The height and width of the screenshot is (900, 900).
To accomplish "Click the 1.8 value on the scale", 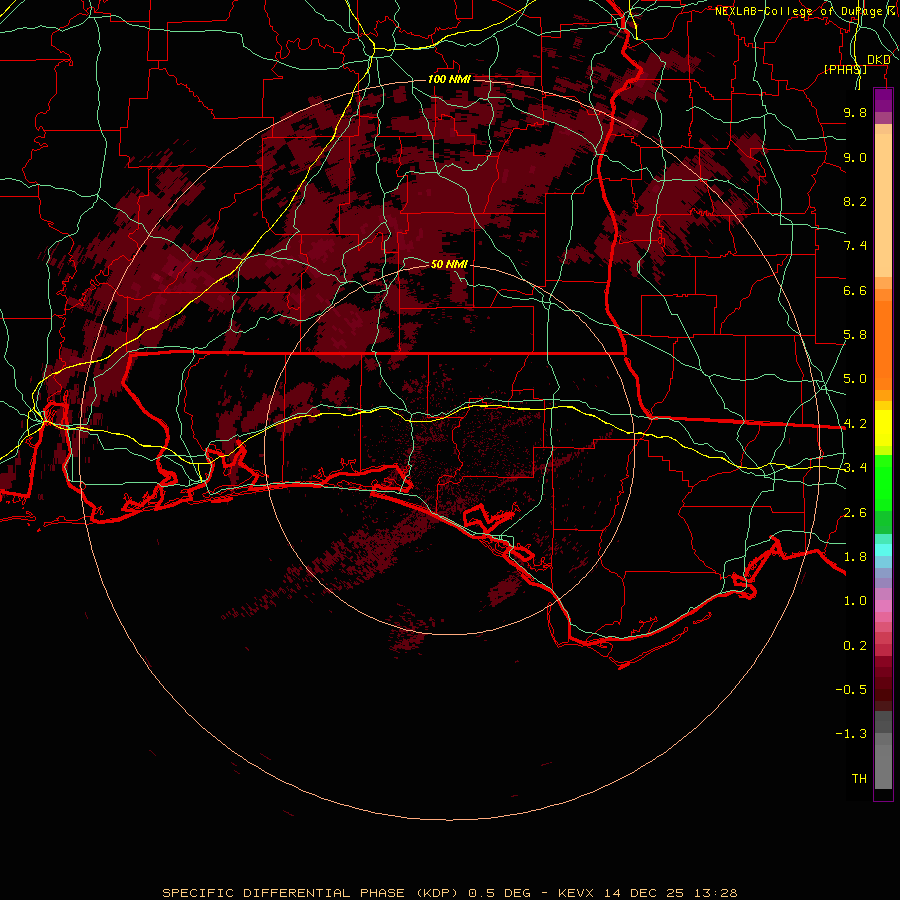I will pos(855,557).
